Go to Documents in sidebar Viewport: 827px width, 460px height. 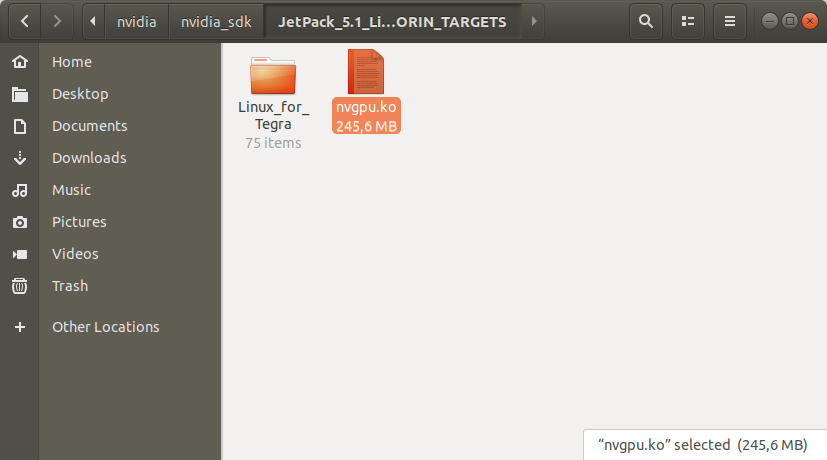tap(90, 126)
